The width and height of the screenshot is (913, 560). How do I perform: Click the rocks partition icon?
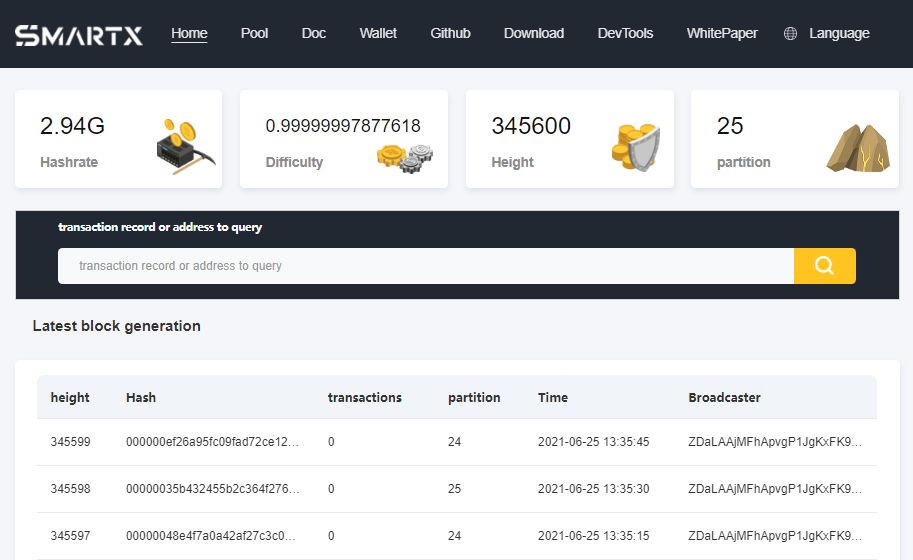(x=858, y=148)
